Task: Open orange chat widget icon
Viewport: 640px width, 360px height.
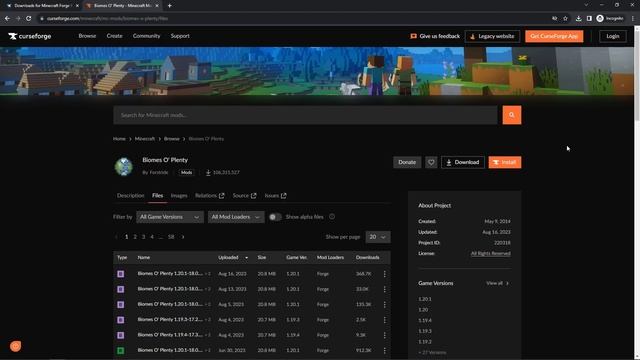Action: coord(16,346)
